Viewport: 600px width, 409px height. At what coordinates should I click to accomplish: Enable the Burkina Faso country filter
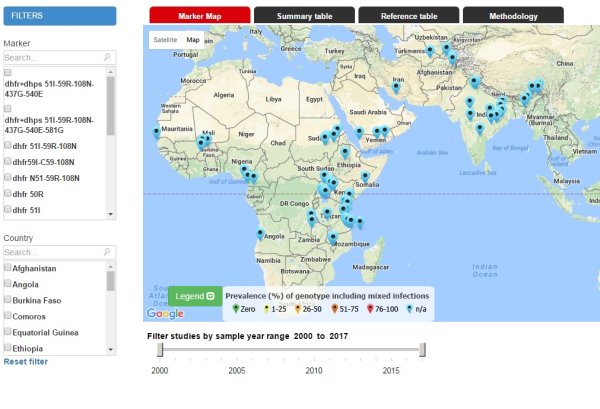click(8, 300)
